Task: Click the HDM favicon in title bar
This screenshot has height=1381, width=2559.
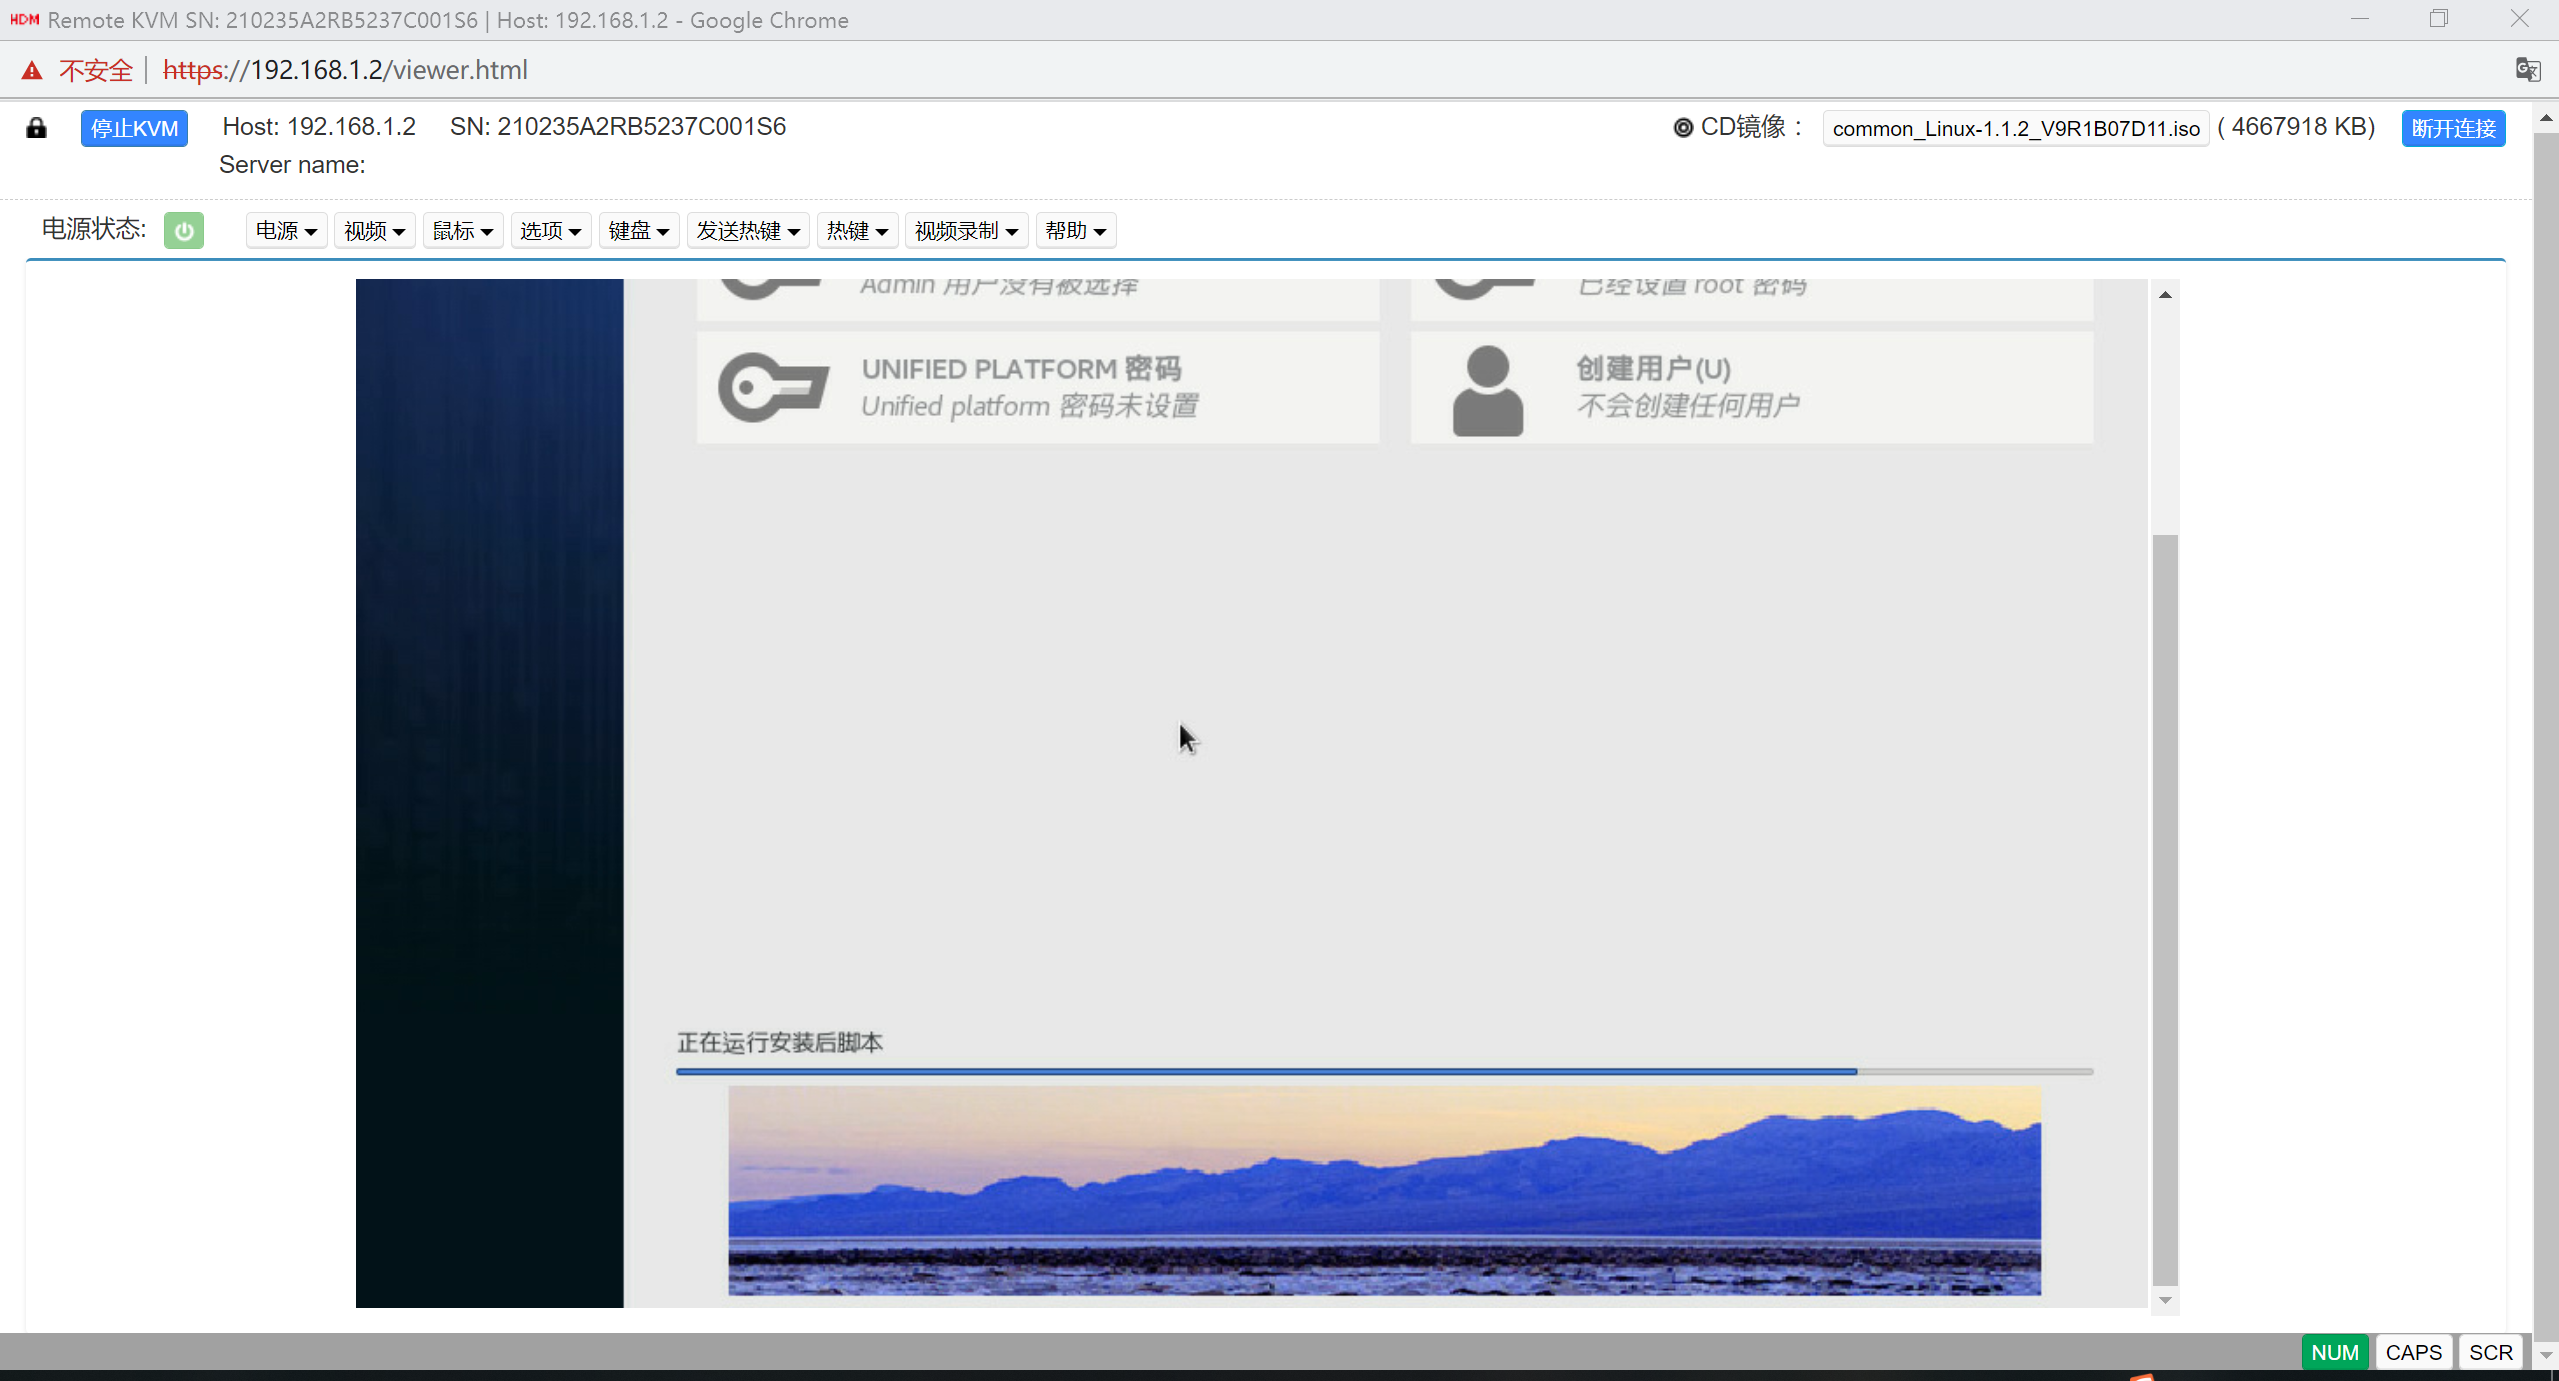Action: 24,20
